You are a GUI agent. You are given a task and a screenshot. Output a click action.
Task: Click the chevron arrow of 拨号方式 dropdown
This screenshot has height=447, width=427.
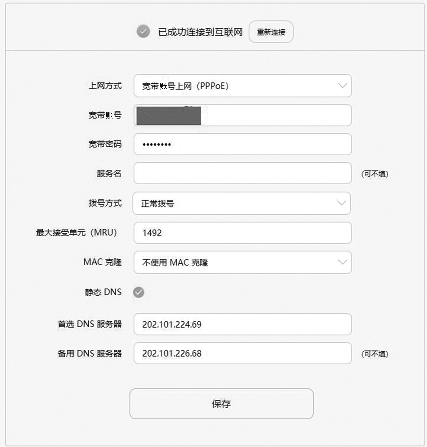point(341,203)
